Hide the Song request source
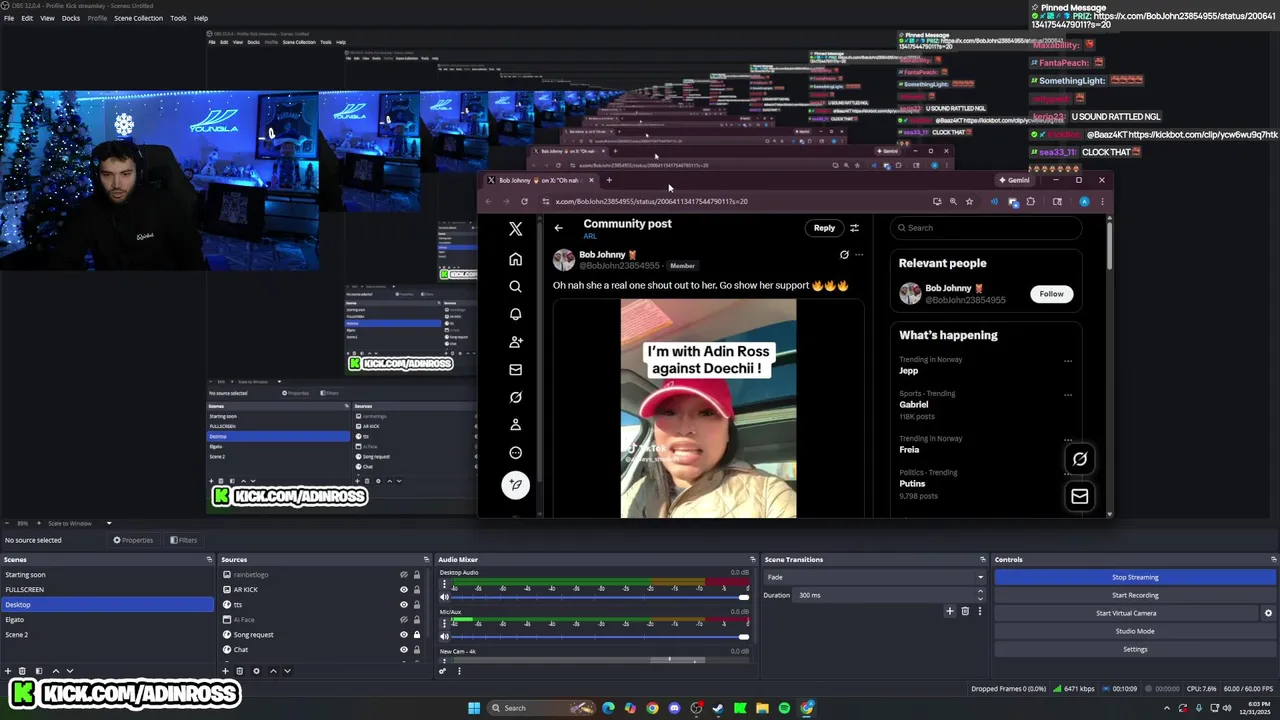The width and height of the screenshot is (1280, 720). click(404, 635)
